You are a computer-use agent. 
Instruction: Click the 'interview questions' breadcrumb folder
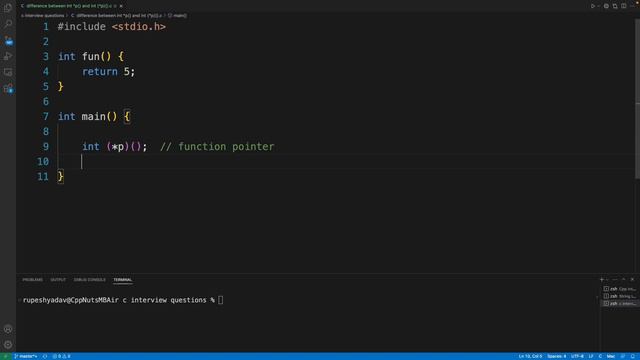pos(44,16)
